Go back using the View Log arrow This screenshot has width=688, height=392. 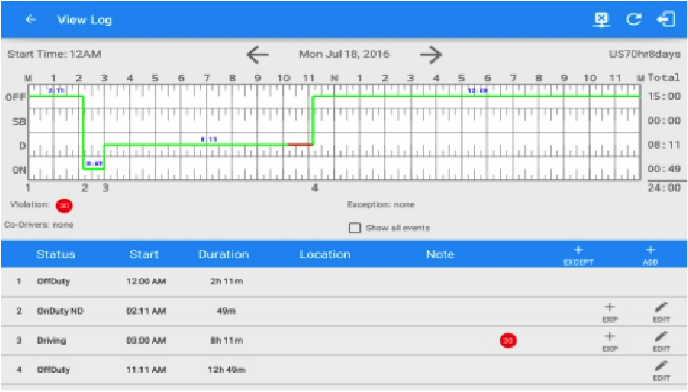pyautogui.click(x=30, y=19)
